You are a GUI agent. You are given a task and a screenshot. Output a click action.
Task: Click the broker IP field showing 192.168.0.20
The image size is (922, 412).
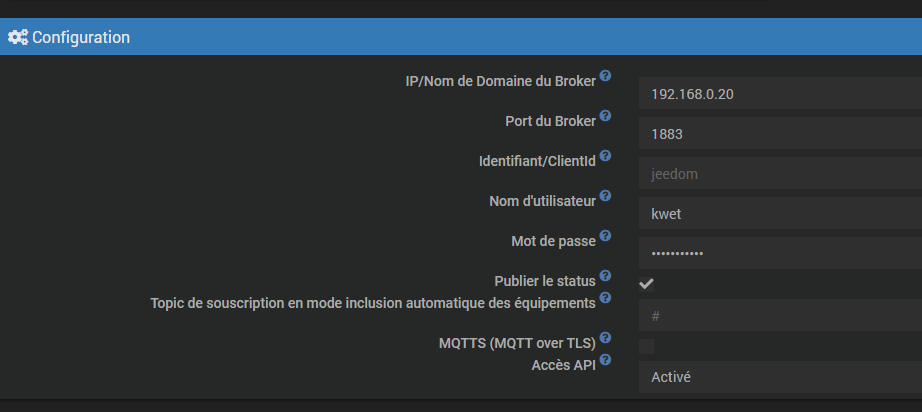[x=780, y=93]
